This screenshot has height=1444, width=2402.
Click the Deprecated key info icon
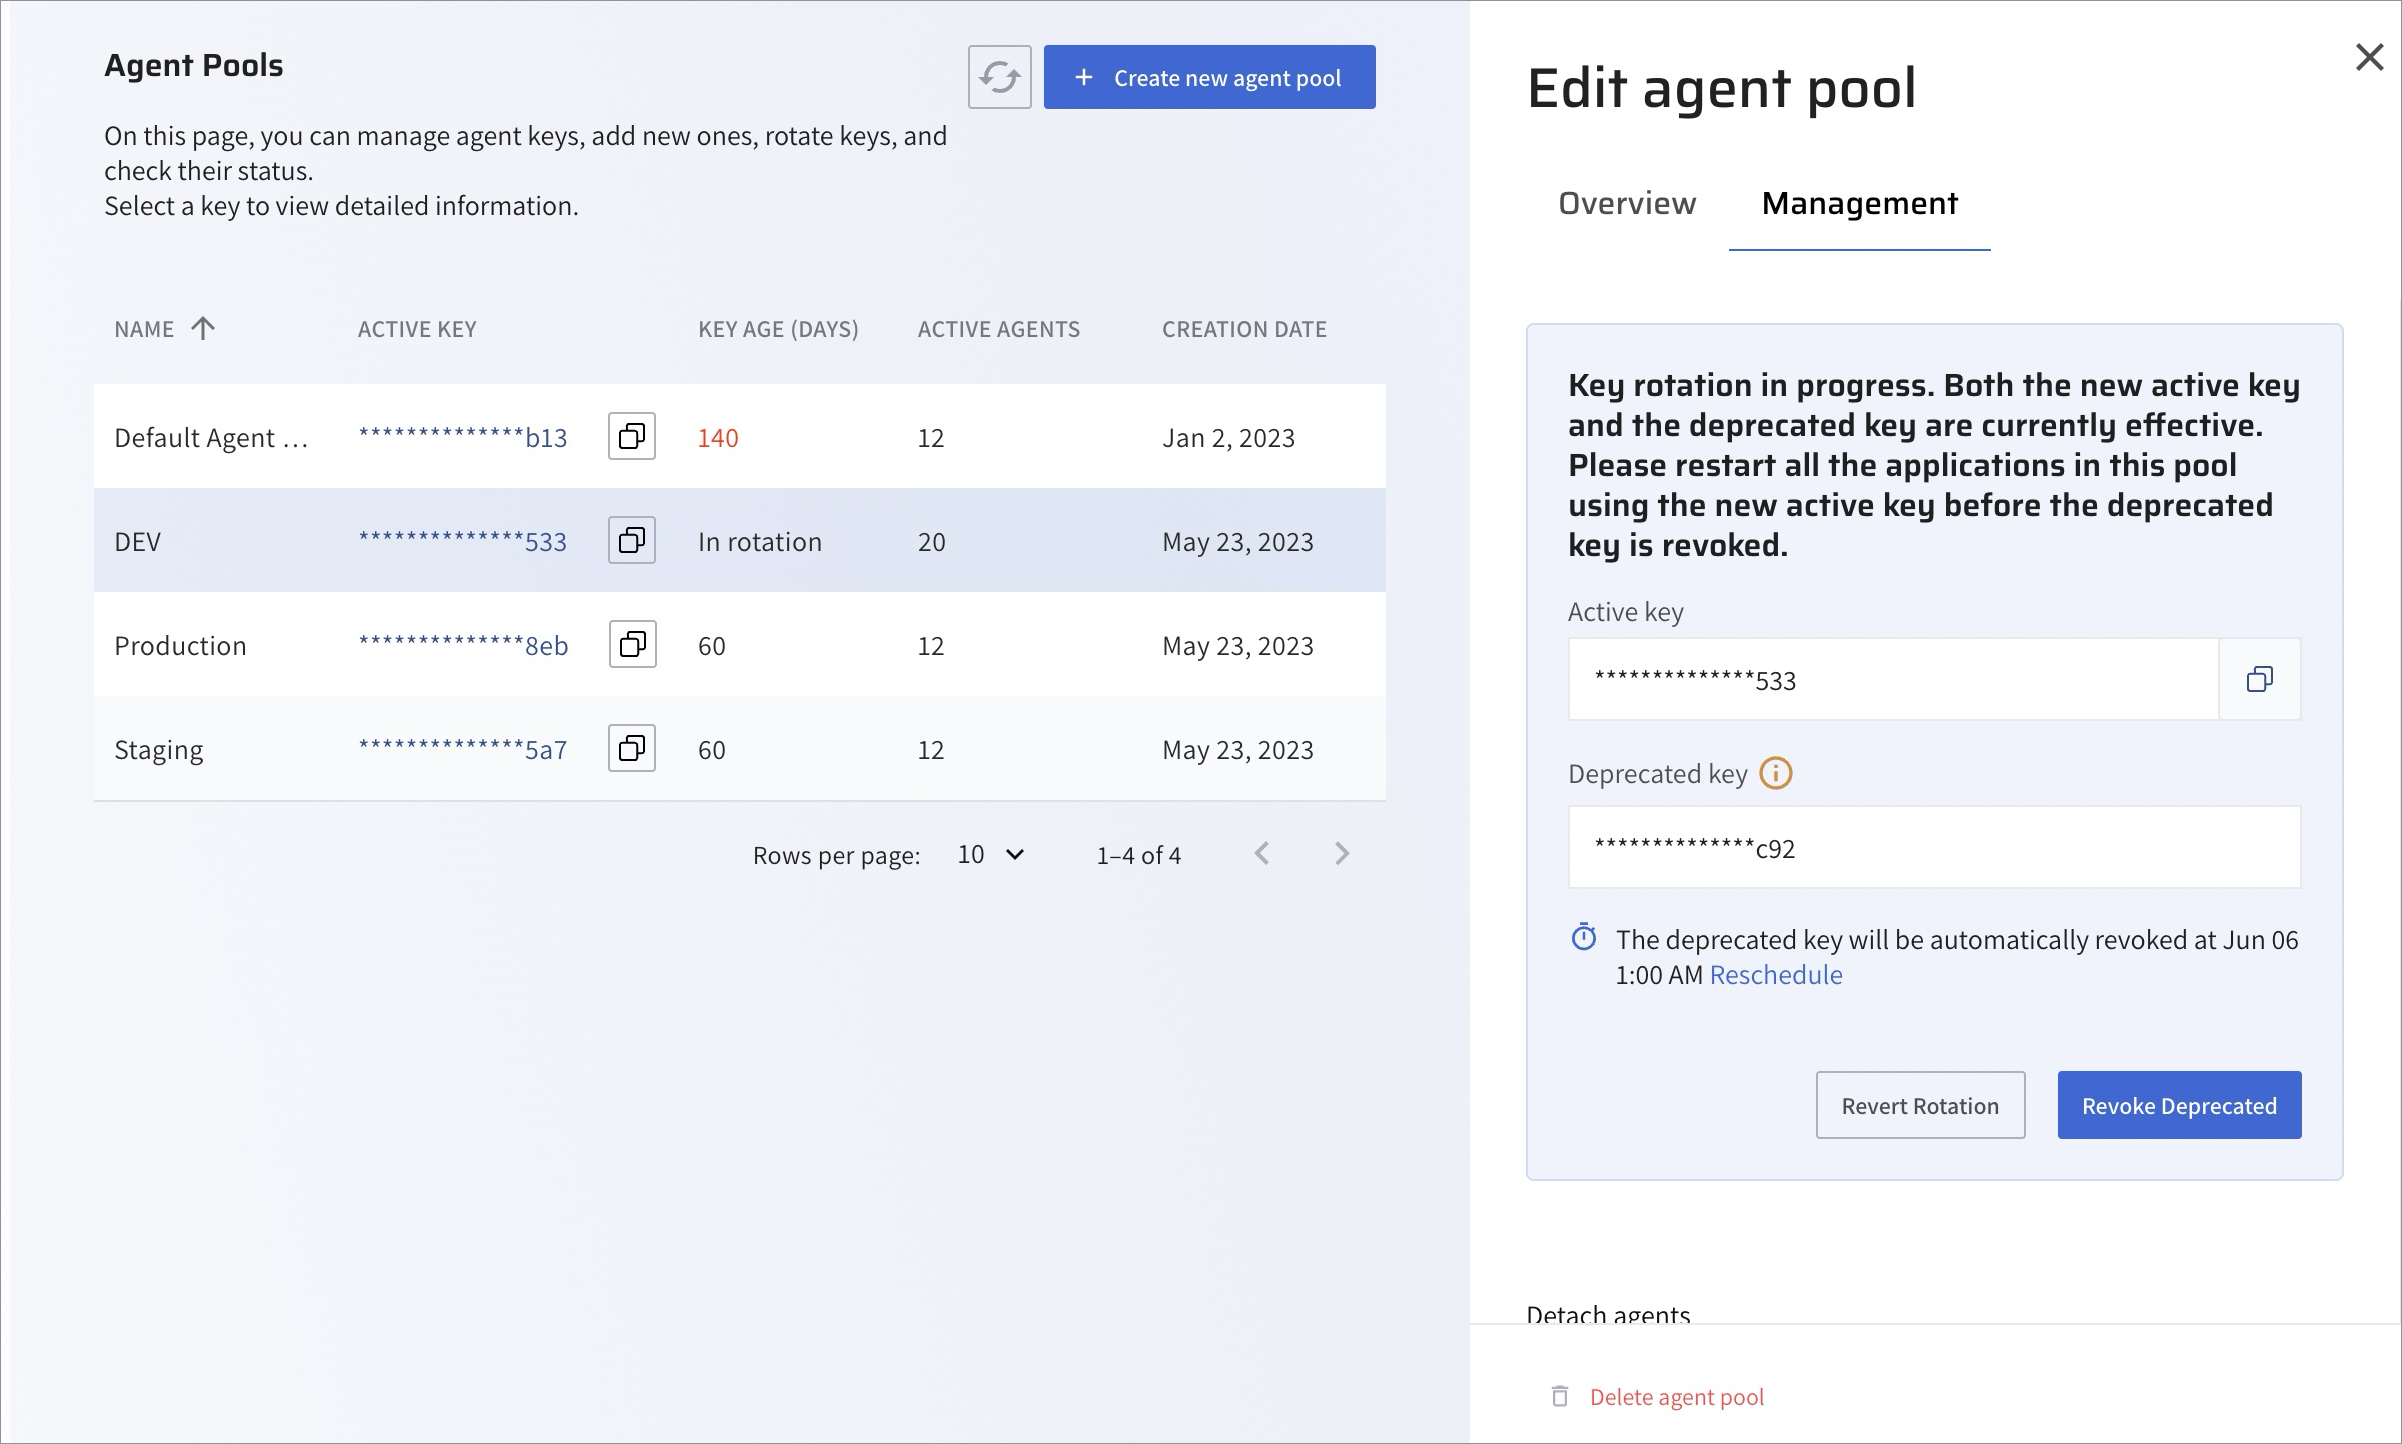[x=1776, y=773]
